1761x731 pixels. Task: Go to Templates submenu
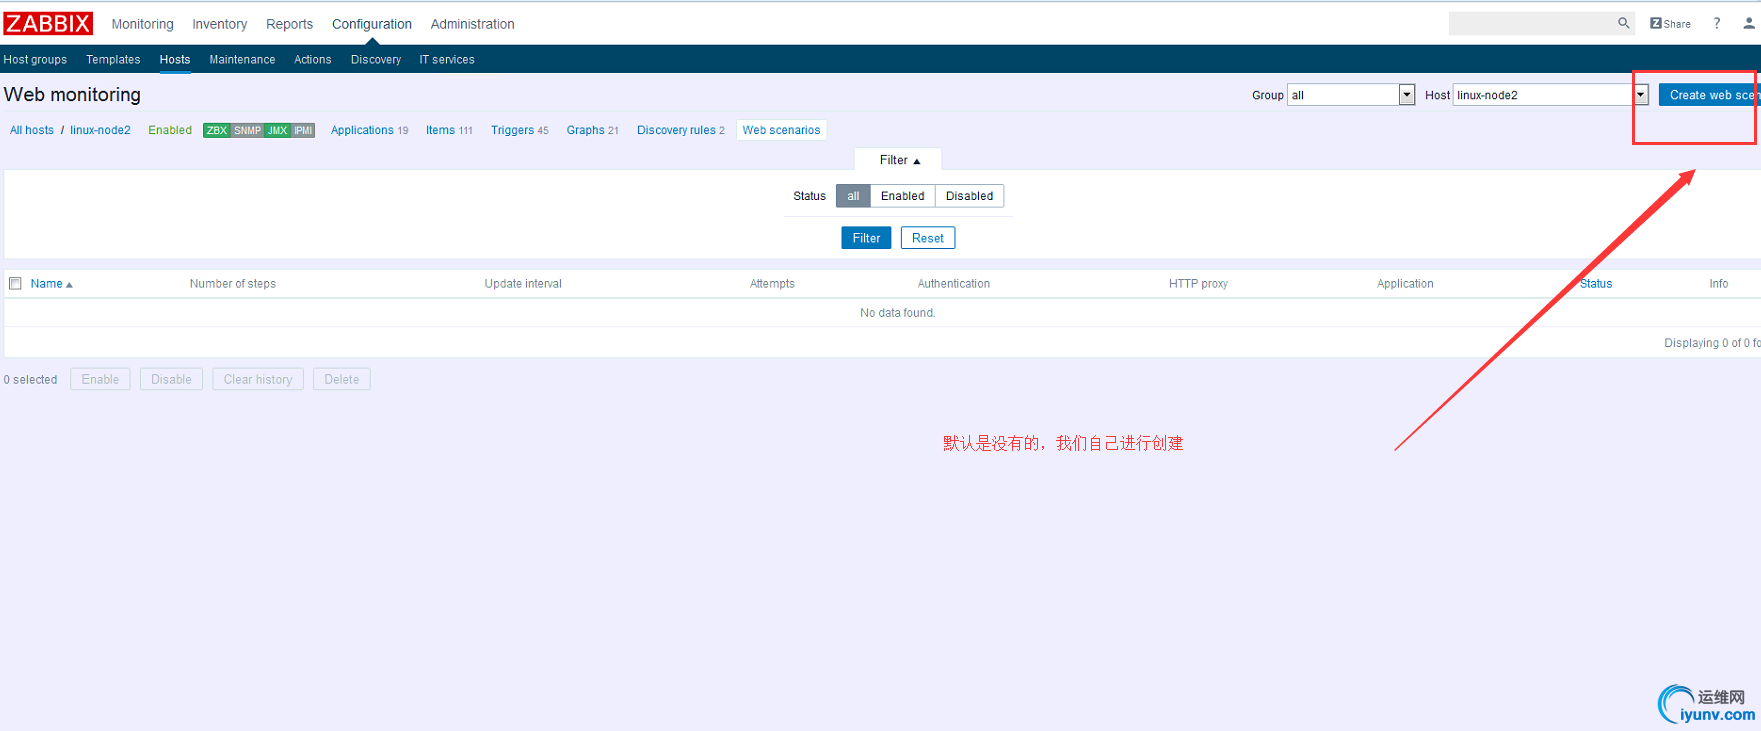coord(113,60)
